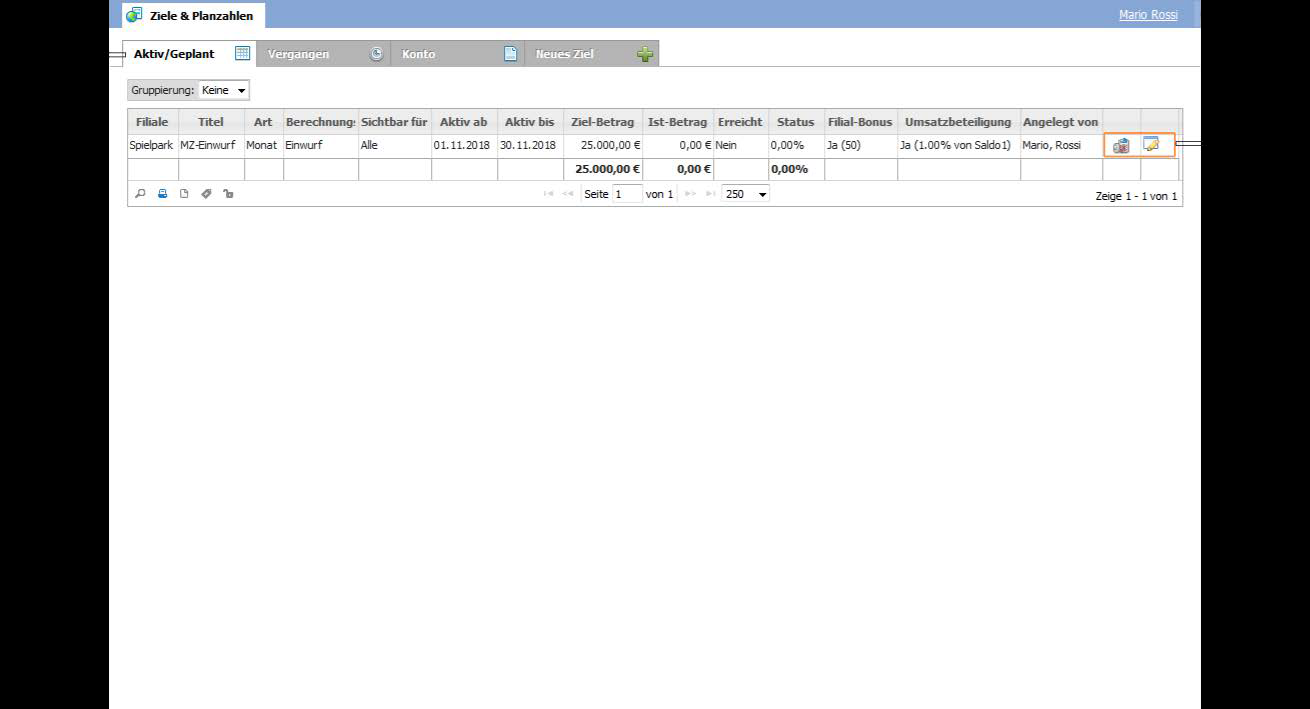Click the green plus icon on Neues Ziel
1310x709 pixels.
[x=645, y=54]
